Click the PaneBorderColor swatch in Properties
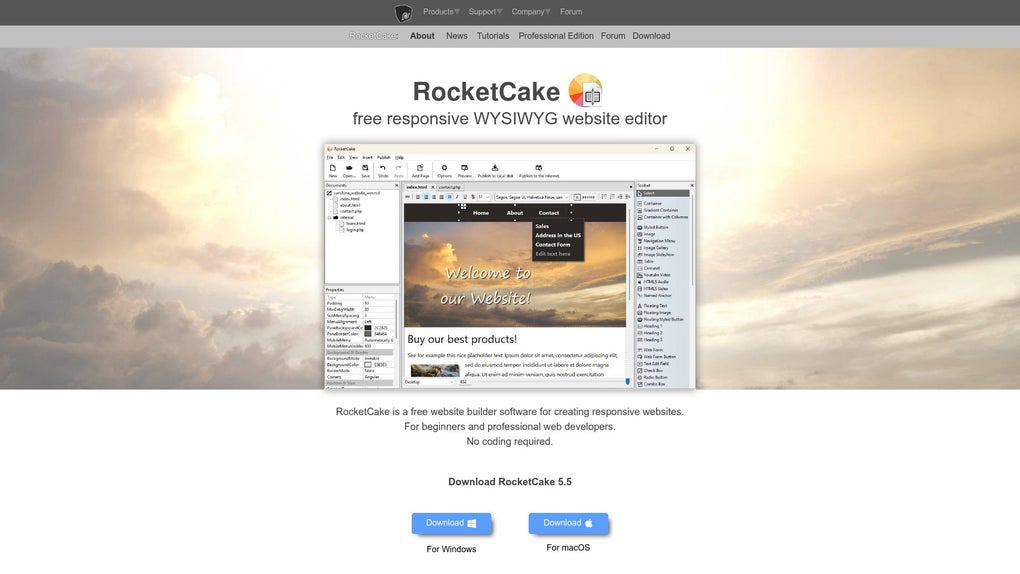Screen dimensions: 1020x574 click(x=368, y=334)
